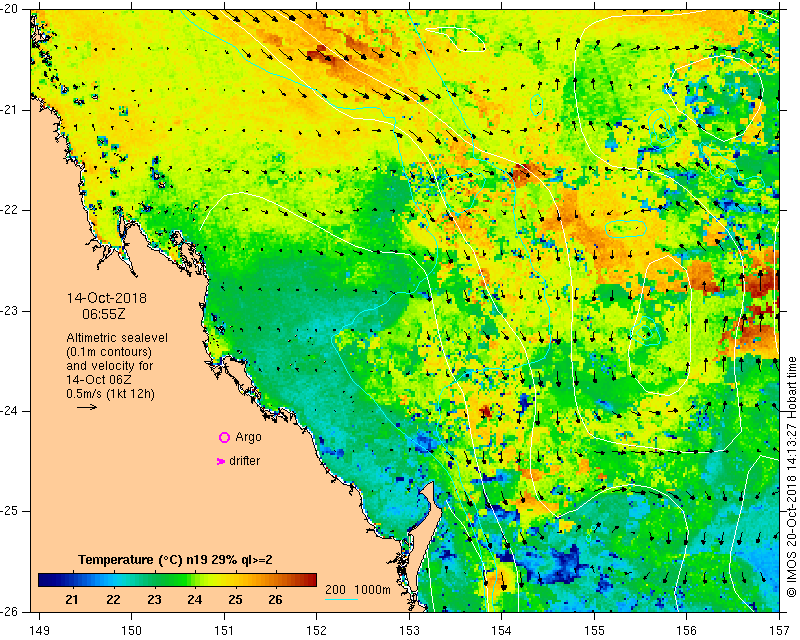Click the longitude '157' axis label

[x=780, y=630]
